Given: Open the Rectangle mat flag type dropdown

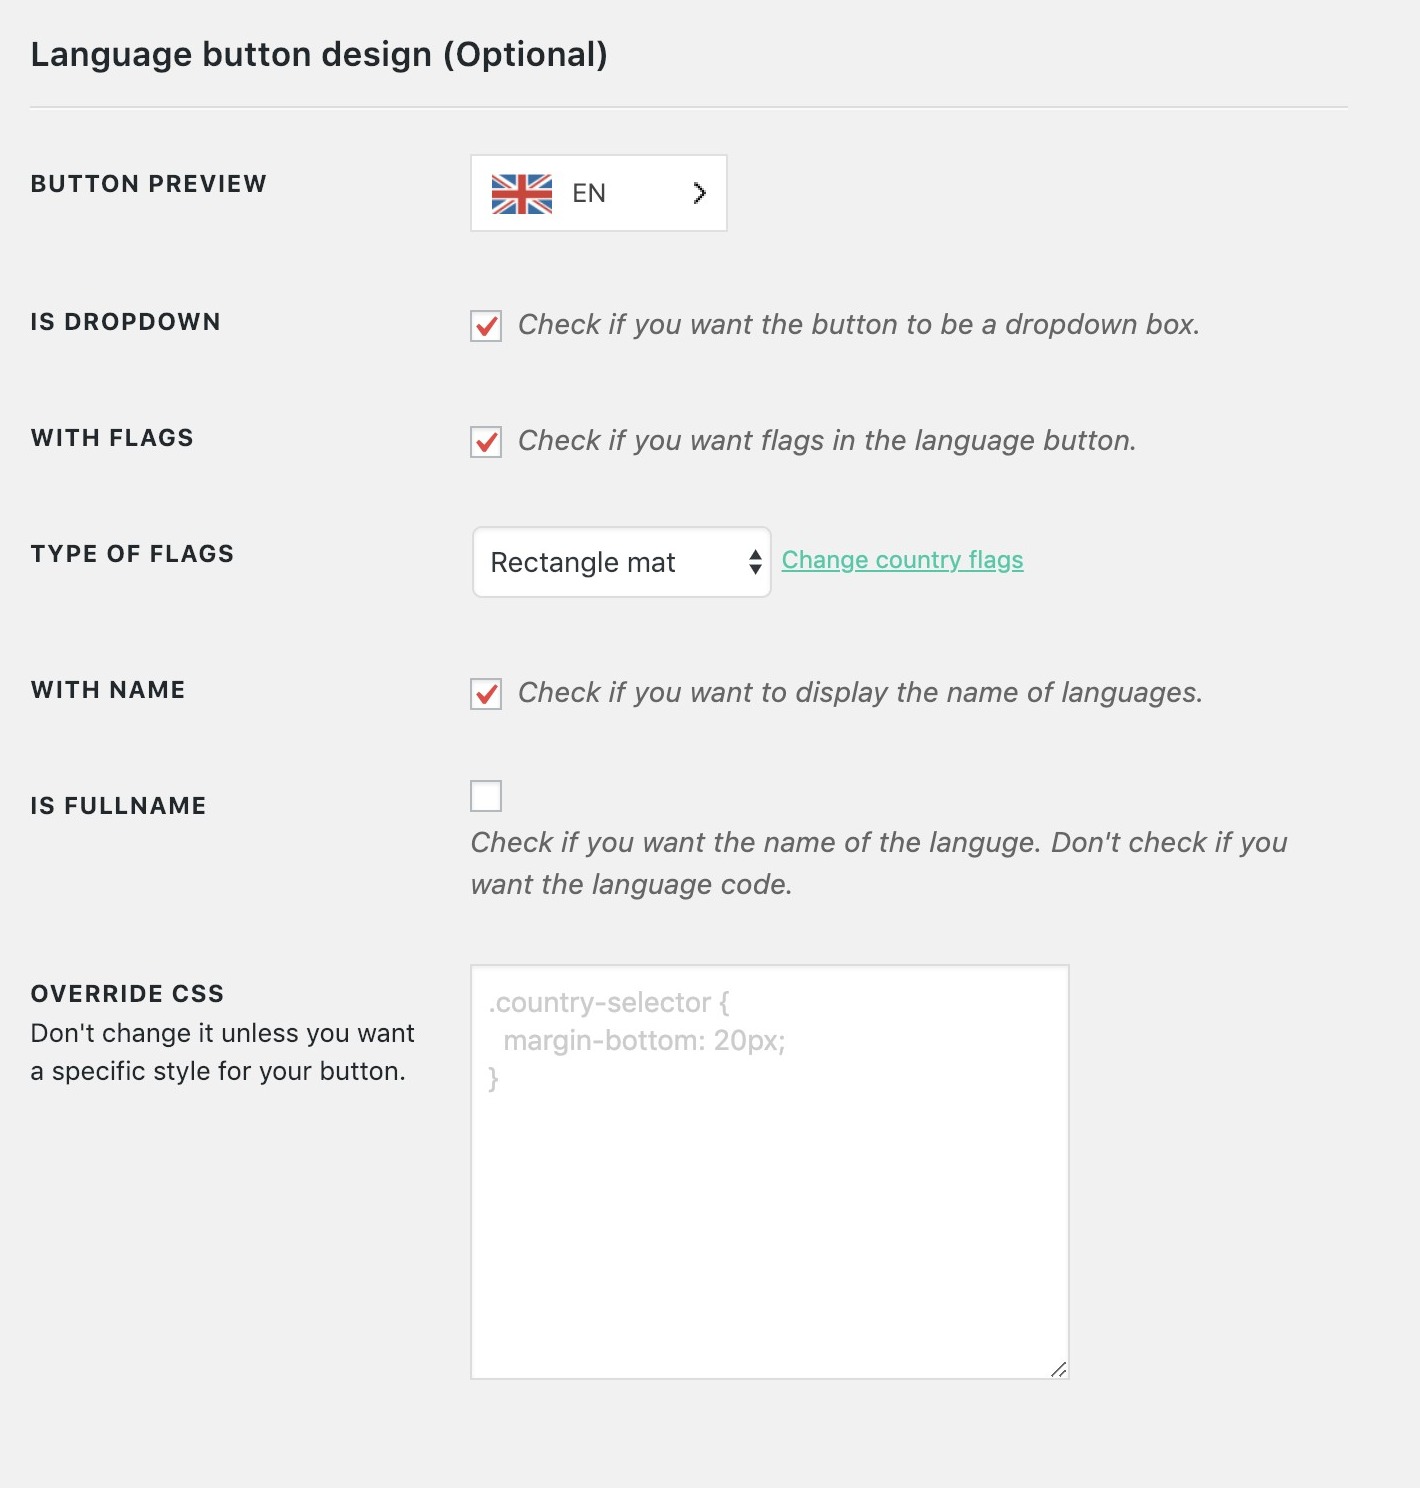Looking at the screenshot, I should (x=621, y=562).
